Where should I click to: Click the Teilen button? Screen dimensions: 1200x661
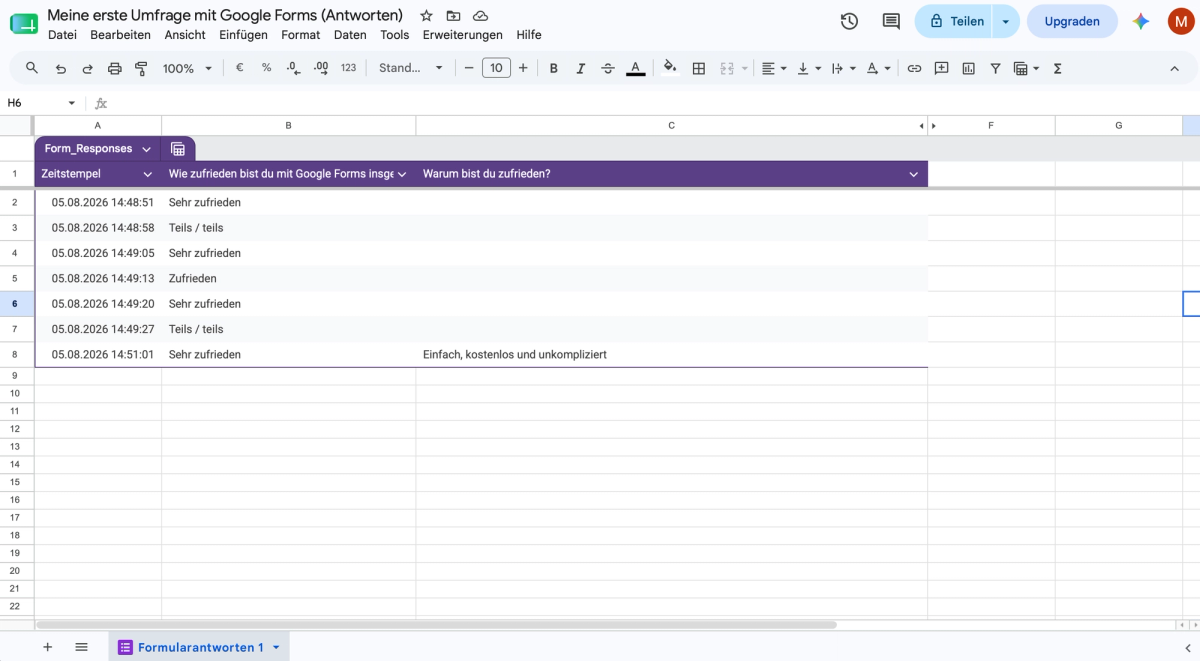coord(954,21)
